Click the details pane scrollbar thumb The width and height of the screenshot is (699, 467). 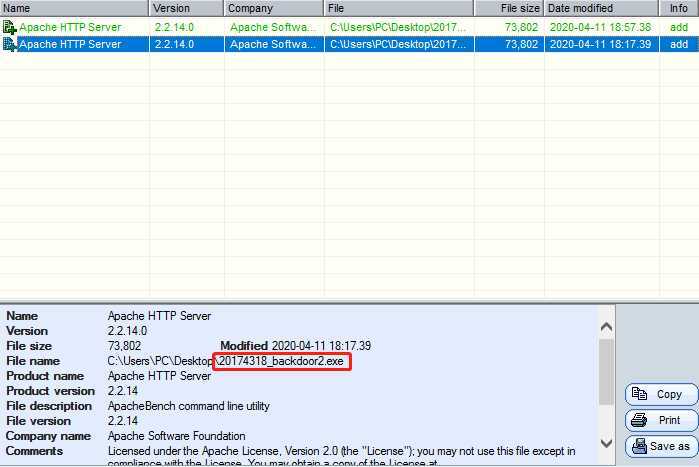click(x=606, y=372)
